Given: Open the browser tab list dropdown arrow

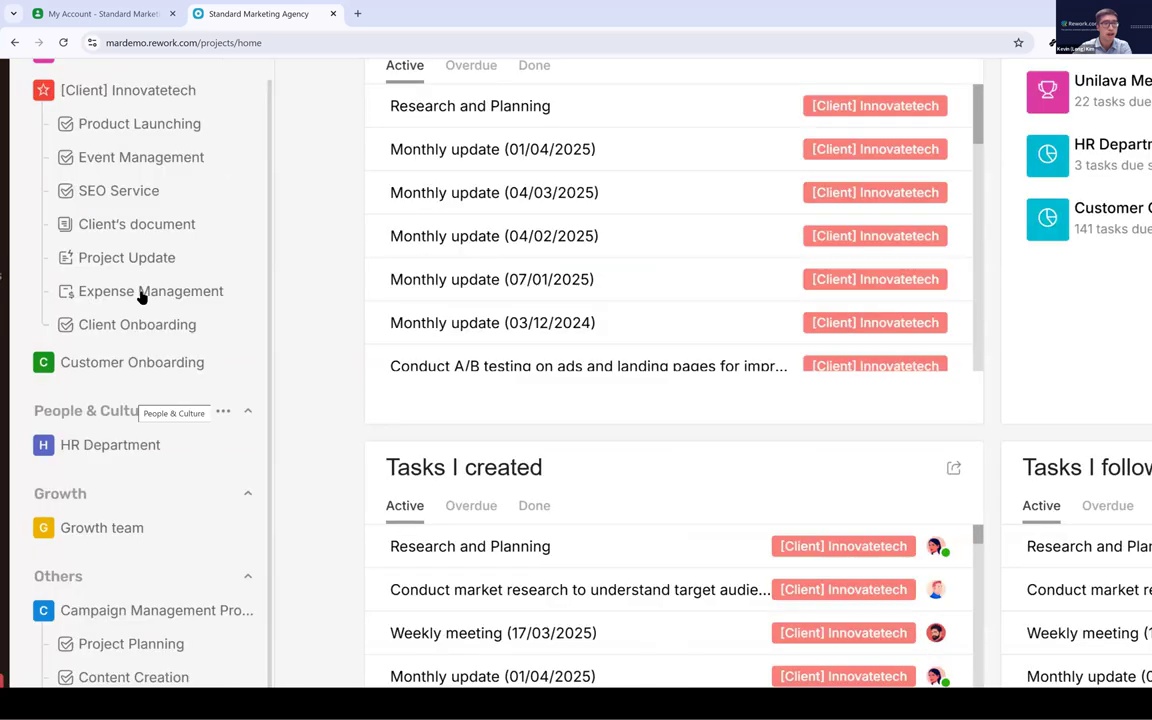Looking at the screenshot, I should click(x=13, y=13).
